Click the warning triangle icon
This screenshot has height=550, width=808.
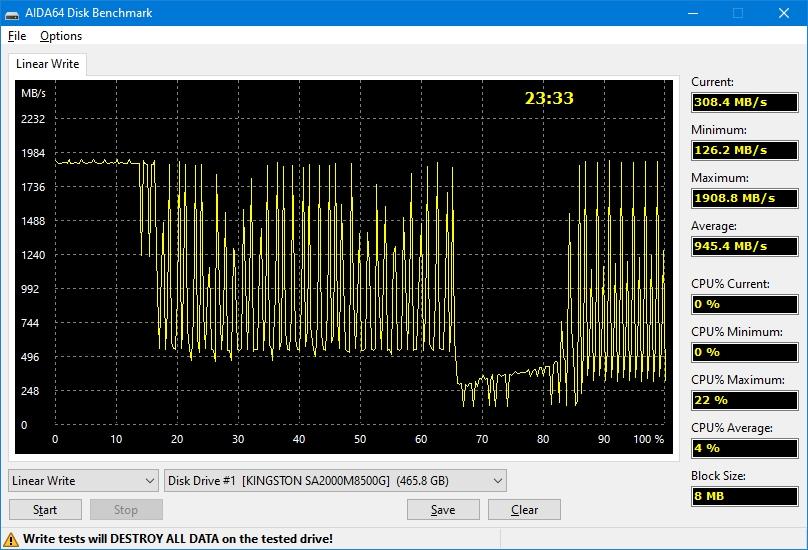click(11, 539)
